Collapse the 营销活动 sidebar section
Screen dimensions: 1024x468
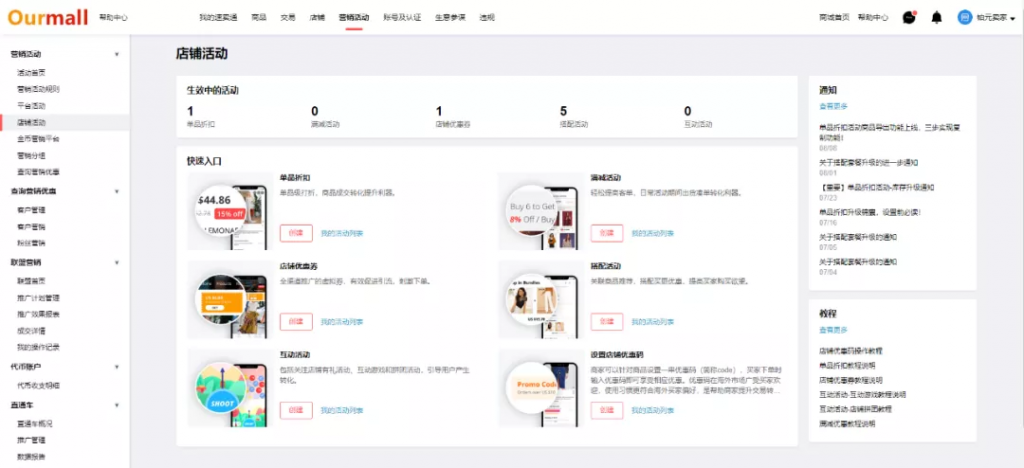point(117,54)
